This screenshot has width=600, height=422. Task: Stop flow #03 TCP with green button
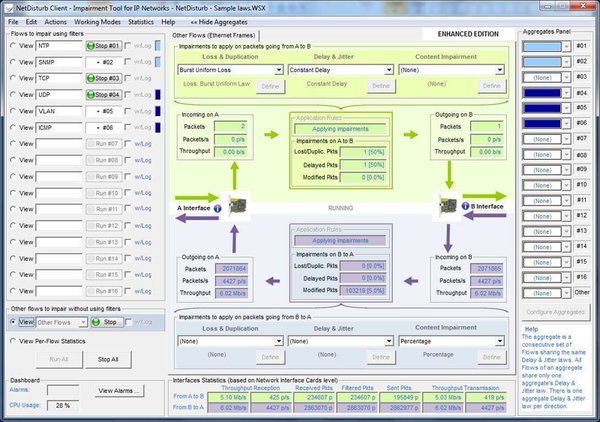click(104, 78)
